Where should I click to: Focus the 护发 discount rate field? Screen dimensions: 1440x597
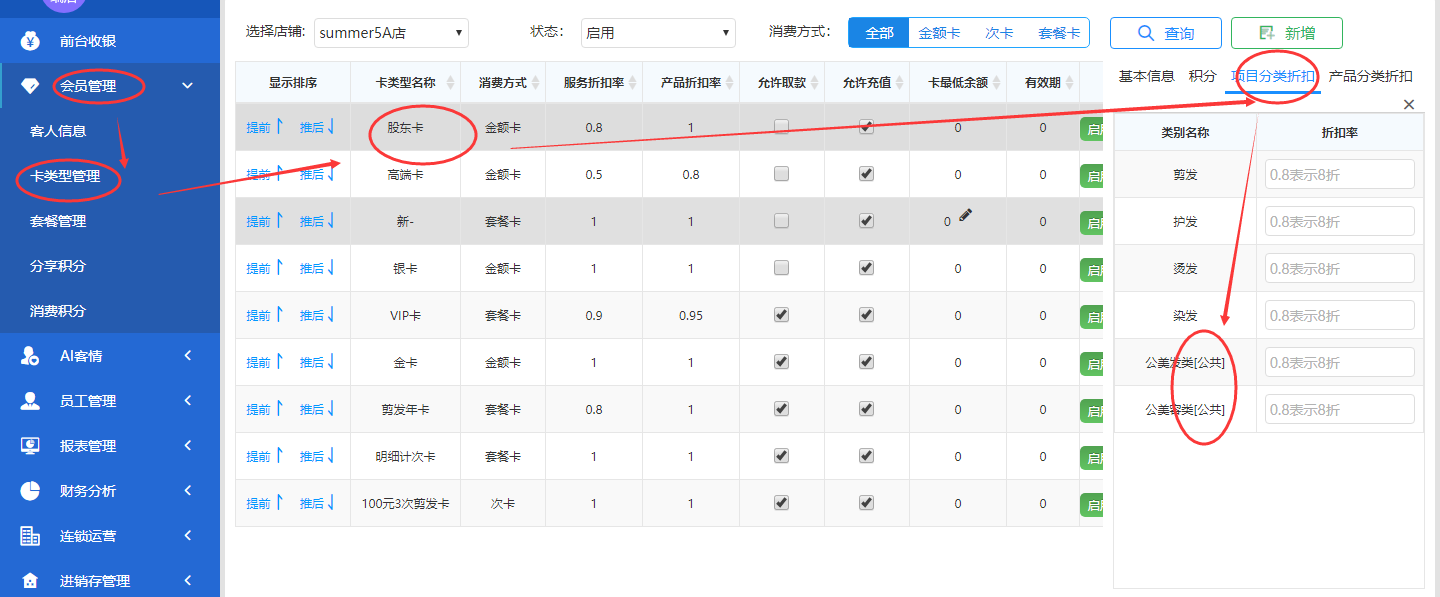(1340, 221)
